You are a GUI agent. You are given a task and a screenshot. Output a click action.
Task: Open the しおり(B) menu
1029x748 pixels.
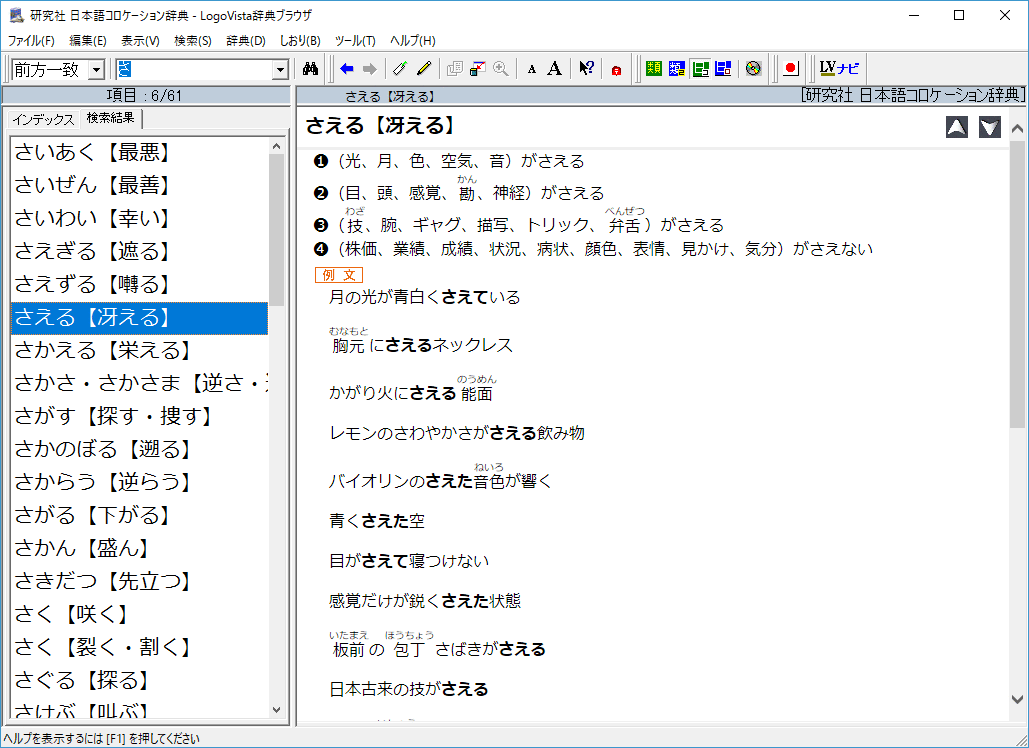coord(300,41)
